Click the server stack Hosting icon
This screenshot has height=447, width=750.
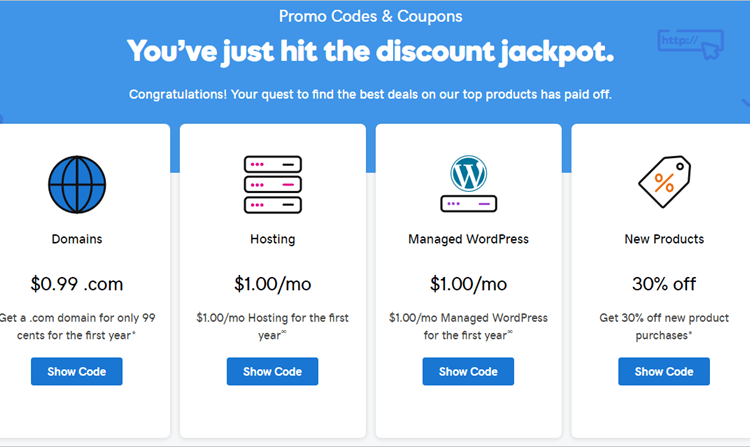pos(273,184)
